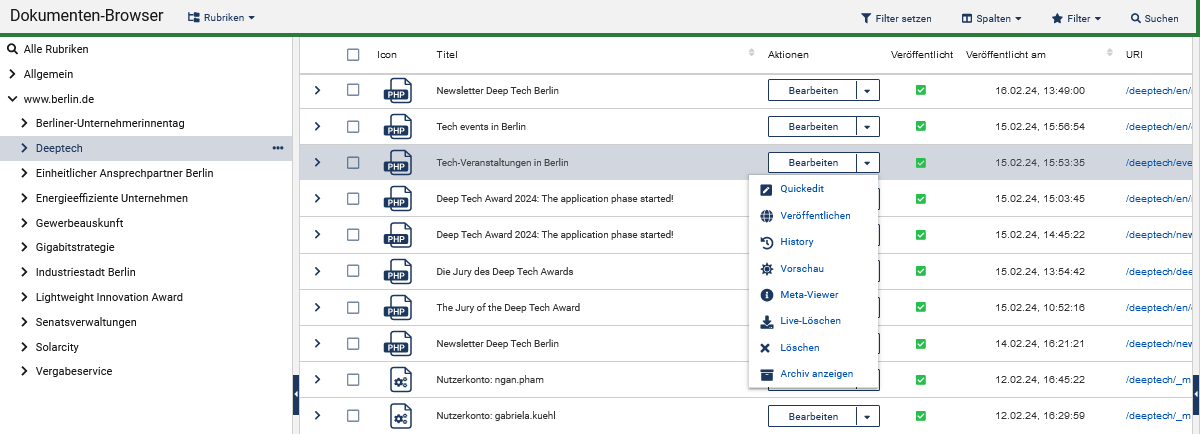Toggle the select-all checkbox in table header
Screen dimensions: 1200x434
(353, 55)
